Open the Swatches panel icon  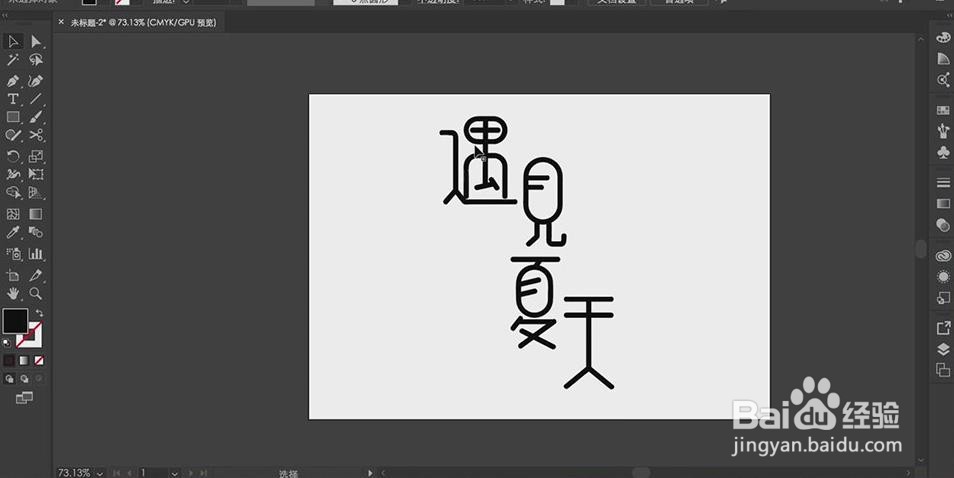click(x=943, y=110)
